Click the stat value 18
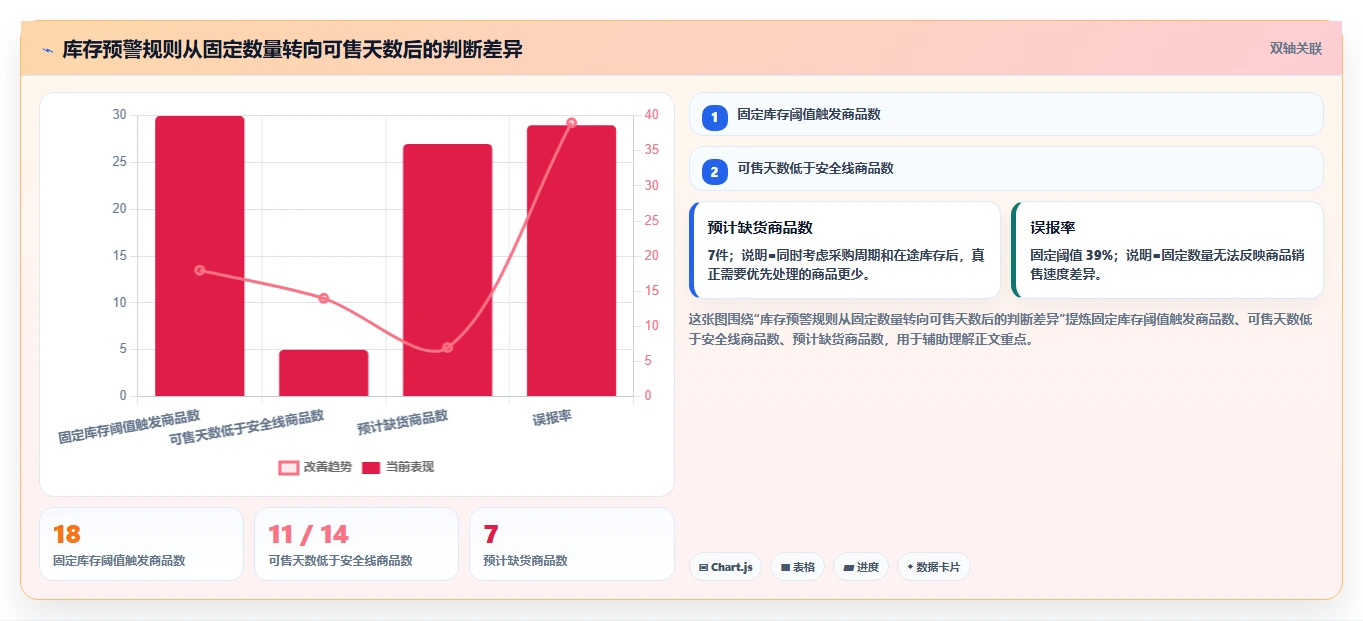Screen dimensions: 1363x621 [66, 535]
